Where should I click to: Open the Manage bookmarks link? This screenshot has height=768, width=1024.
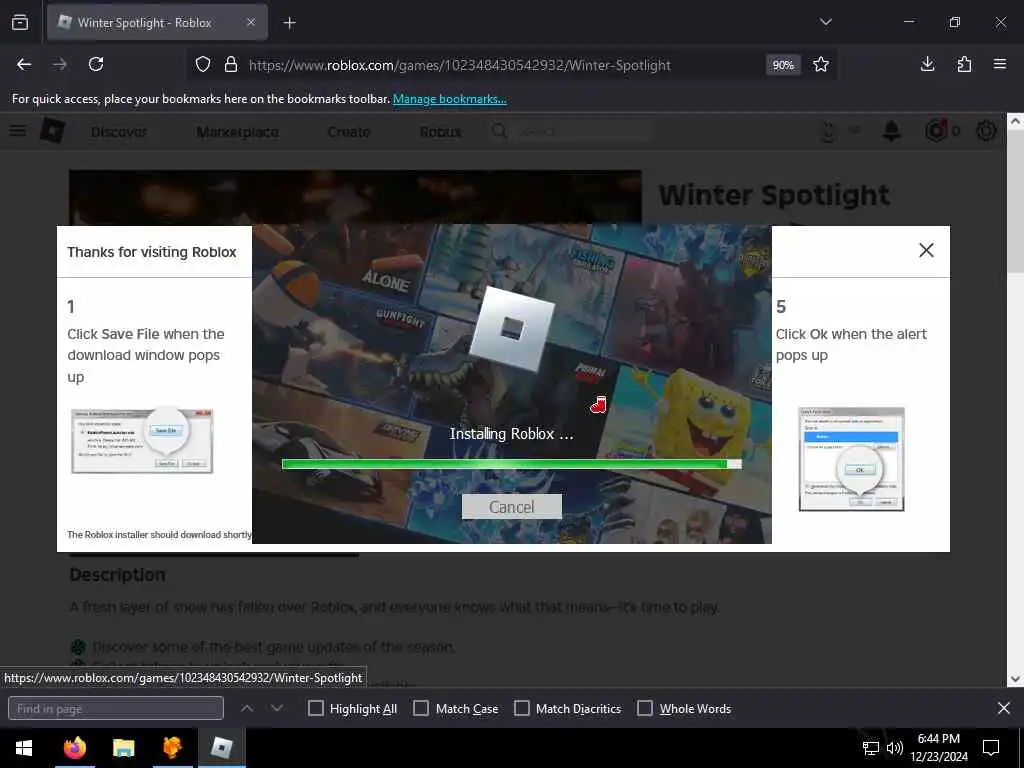[x=449, y=99]
